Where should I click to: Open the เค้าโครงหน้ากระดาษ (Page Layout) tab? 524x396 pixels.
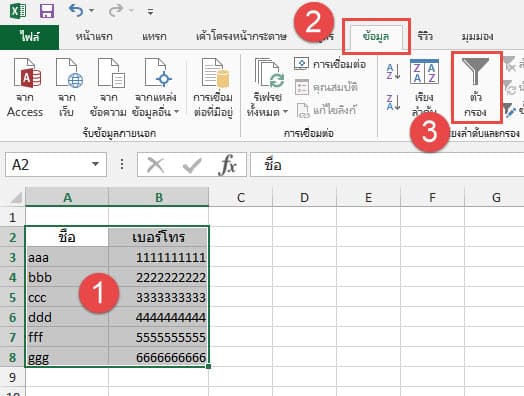pos(241,36)
